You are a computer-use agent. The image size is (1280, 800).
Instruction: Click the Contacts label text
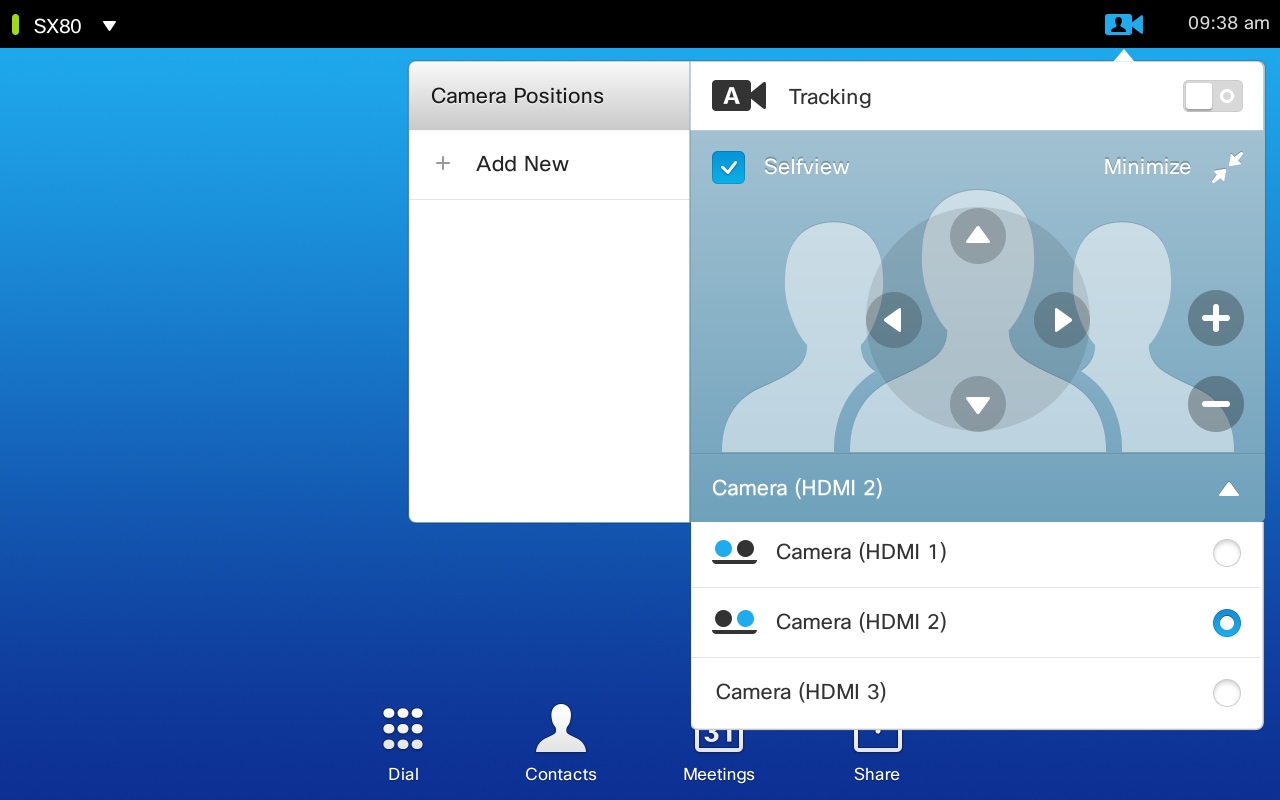point(561,774)
